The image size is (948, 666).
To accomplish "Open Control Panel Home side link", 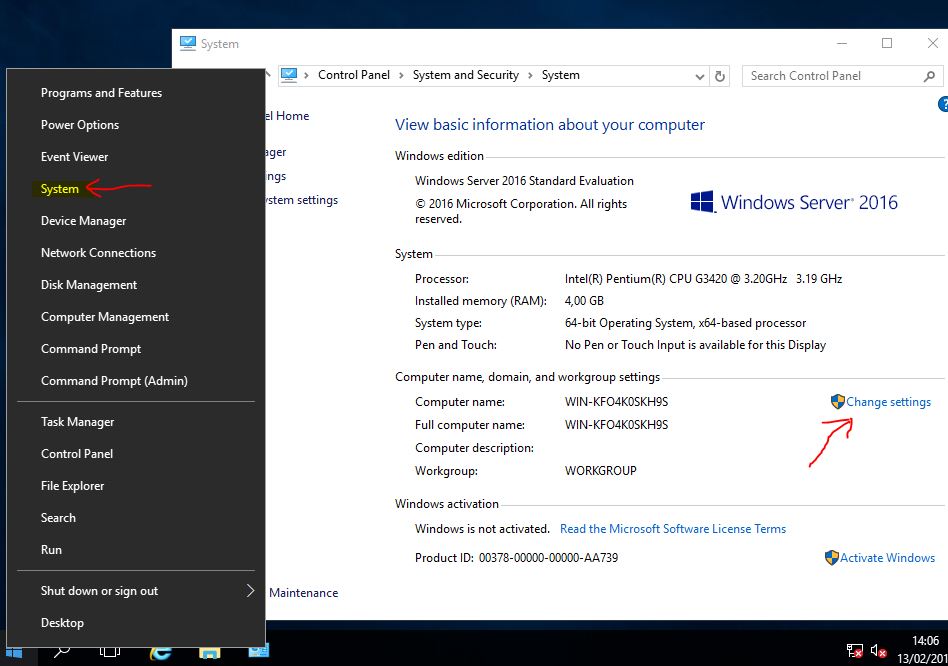I will click(287, 116).
